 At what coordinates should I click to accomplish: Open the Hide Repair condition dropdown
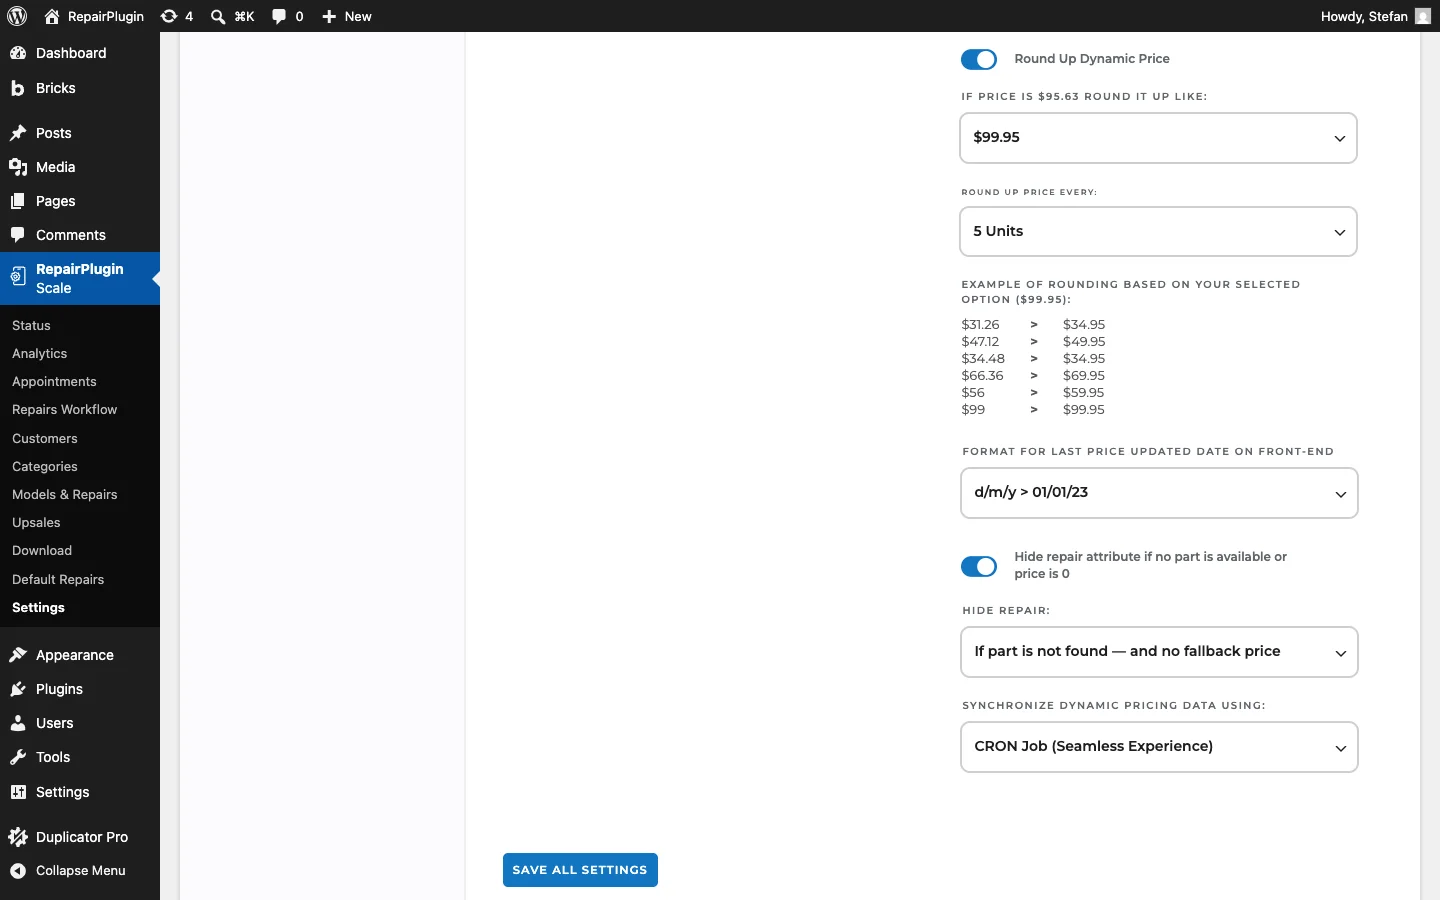(x=1160, y=652)
